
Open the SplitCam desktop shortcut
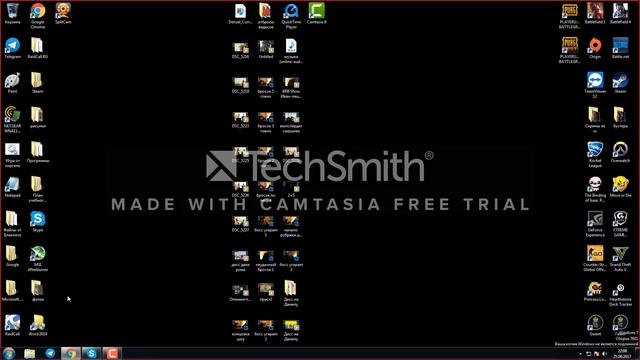pos(63,13)
